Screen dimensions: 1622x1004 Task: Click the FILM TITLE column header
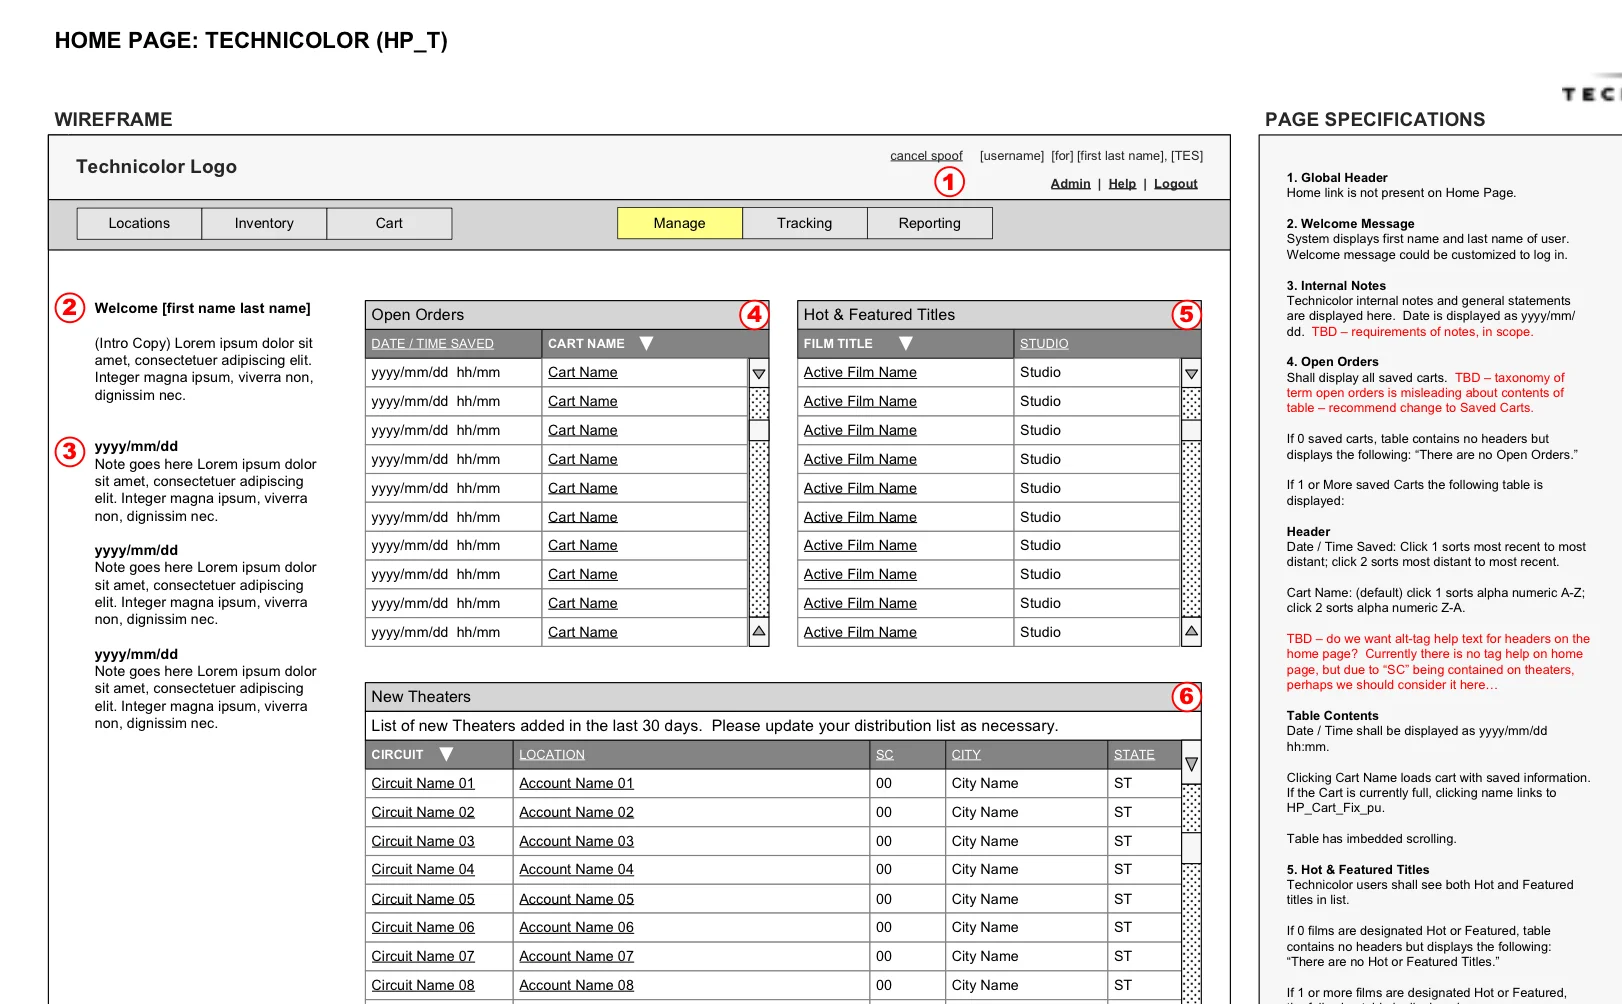click(x=838, y=344)
